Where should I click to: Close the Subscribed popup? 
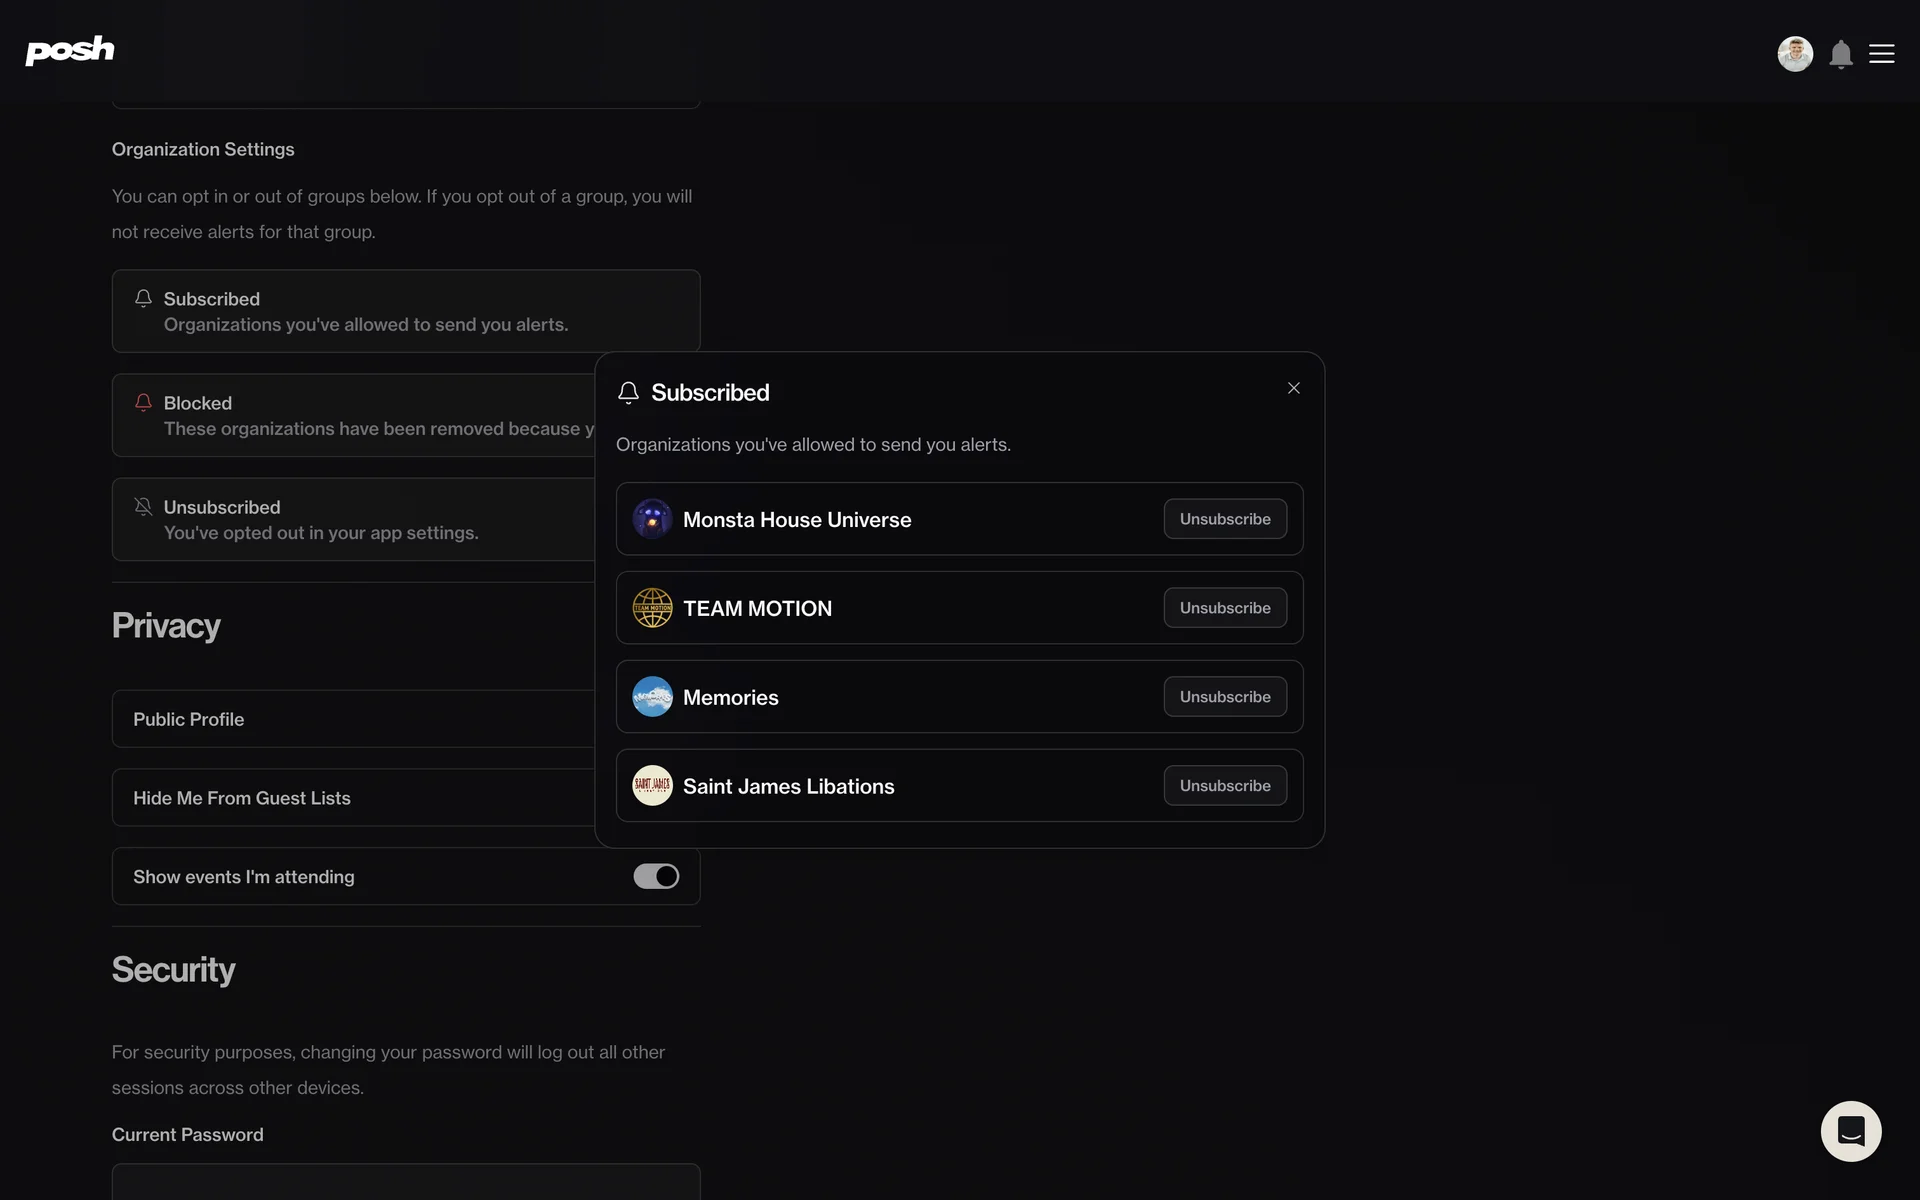pos(1293,388)
